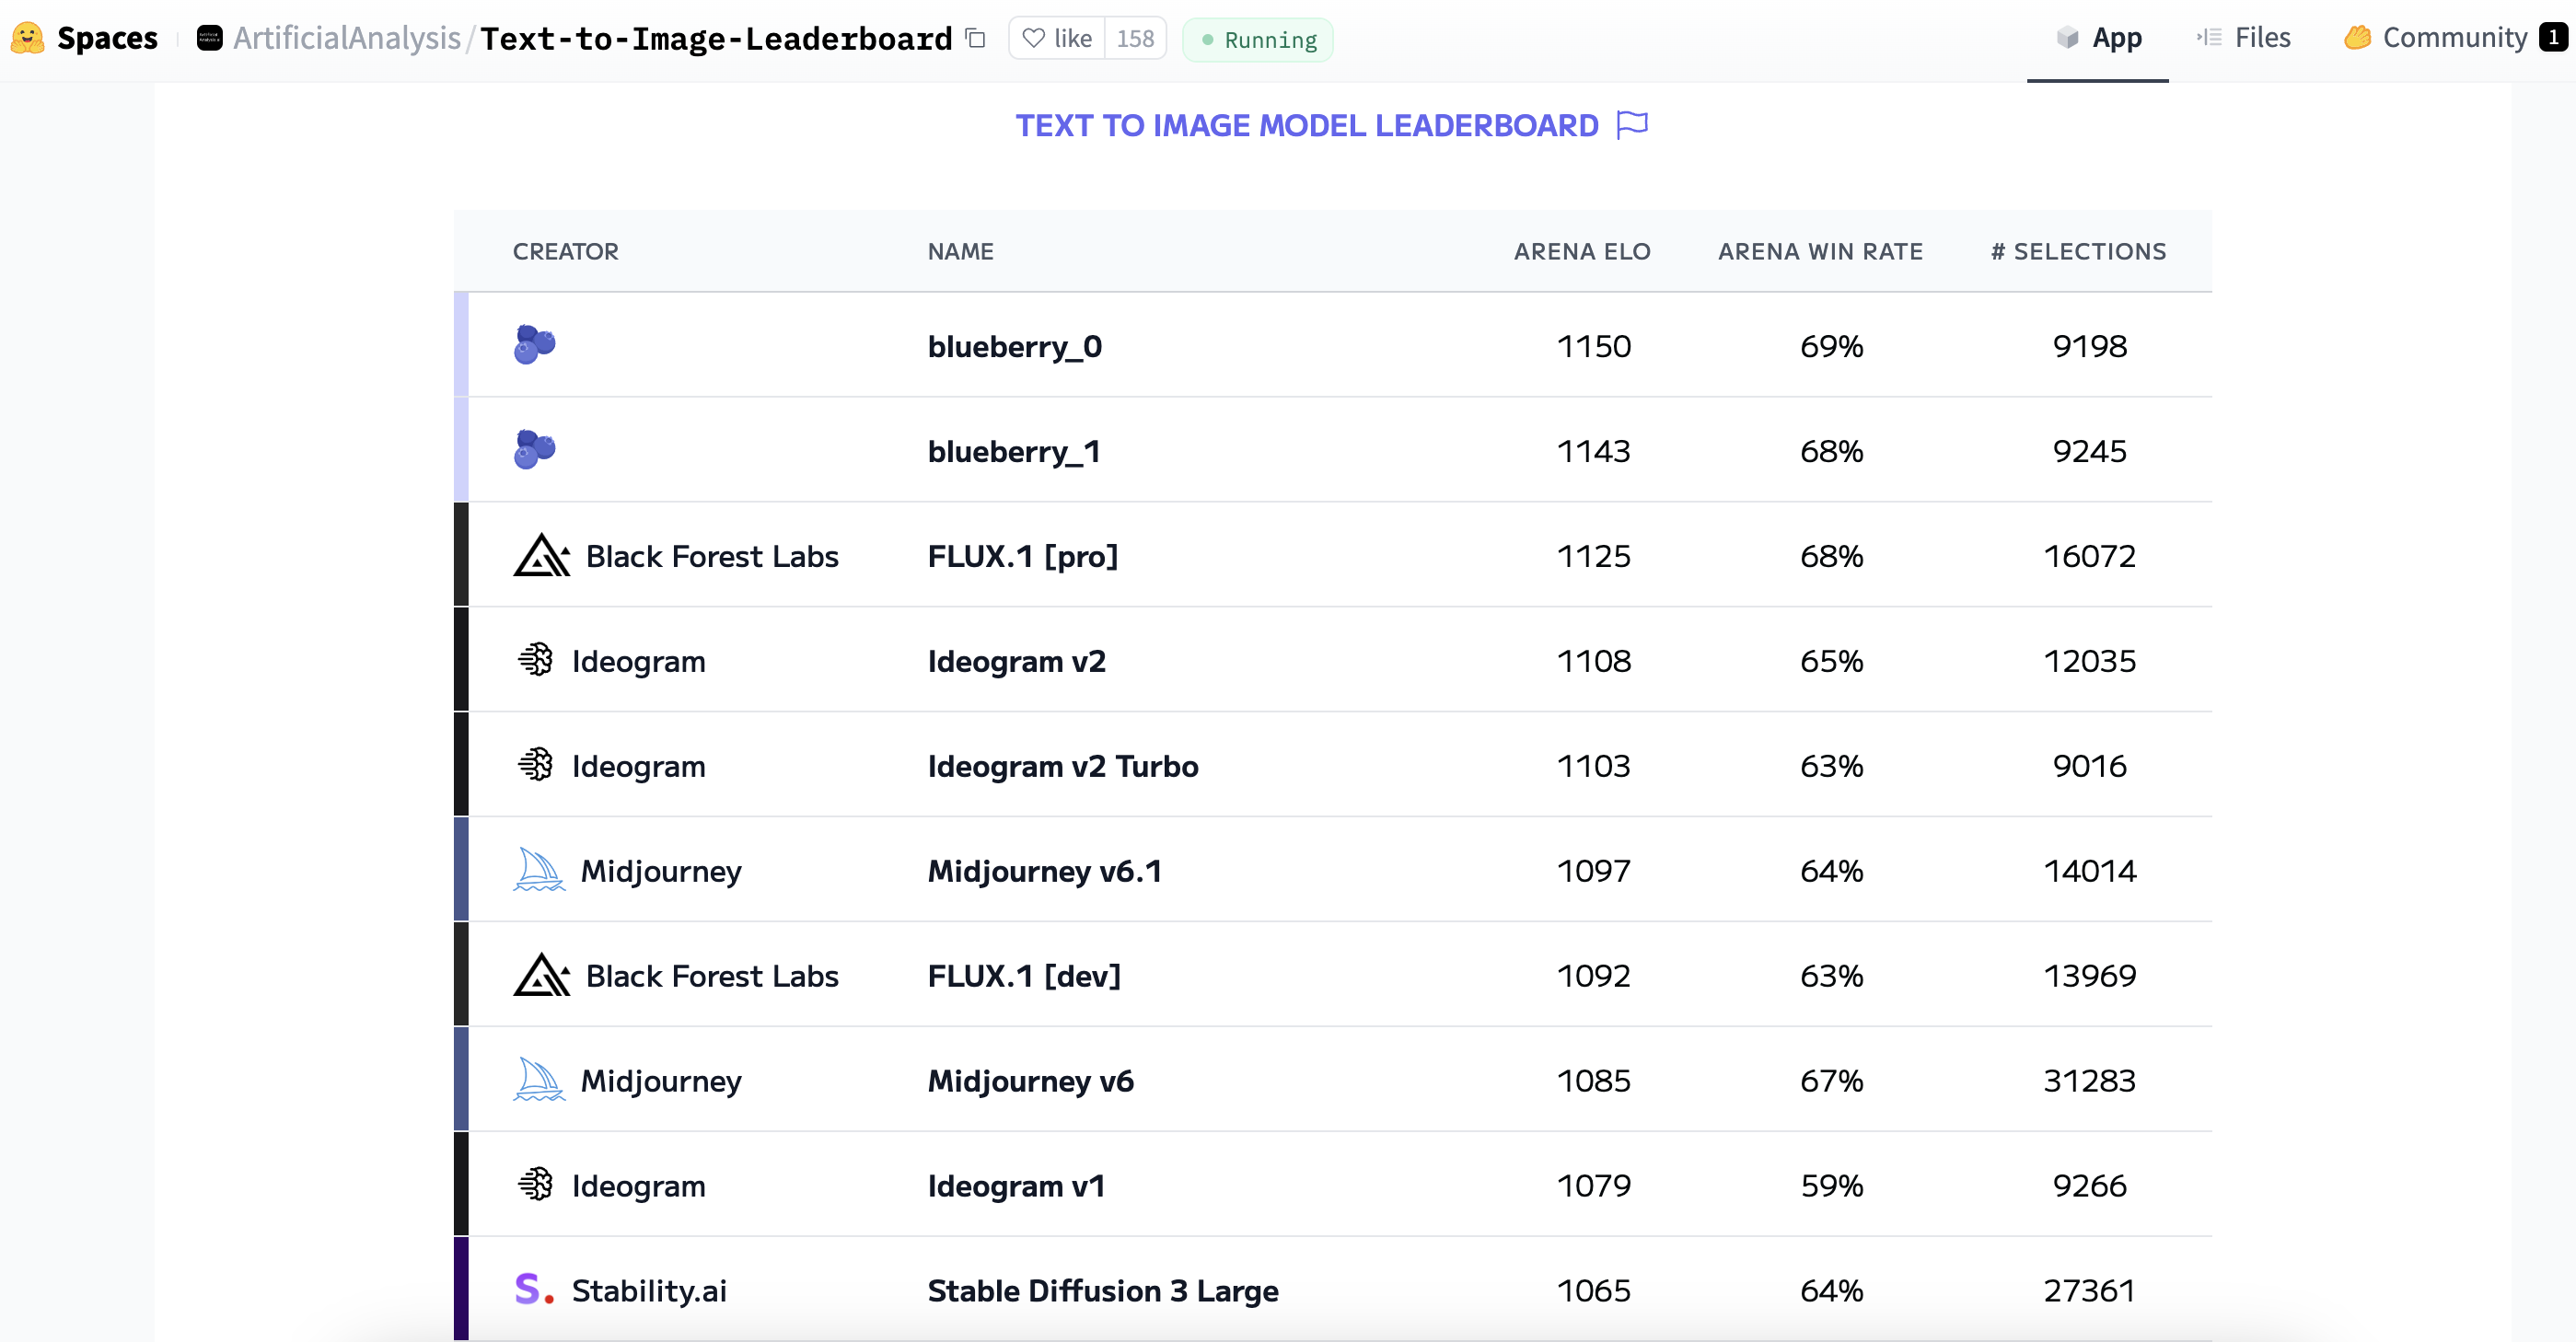The height and width of the screenshot is (1342, 2576).
Task: Click the Stability.ai creator text
Action: [x=649, y=1291]
